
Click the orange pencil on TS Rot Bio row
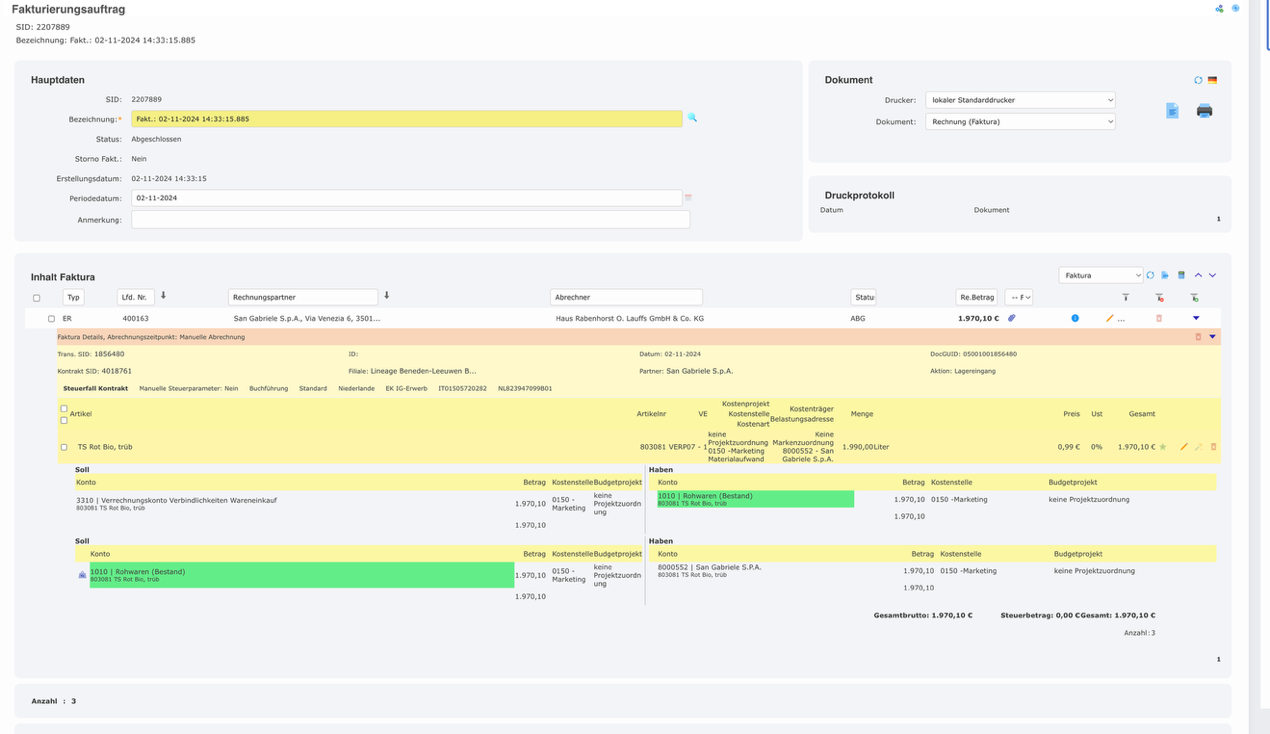coord(1184,447)
